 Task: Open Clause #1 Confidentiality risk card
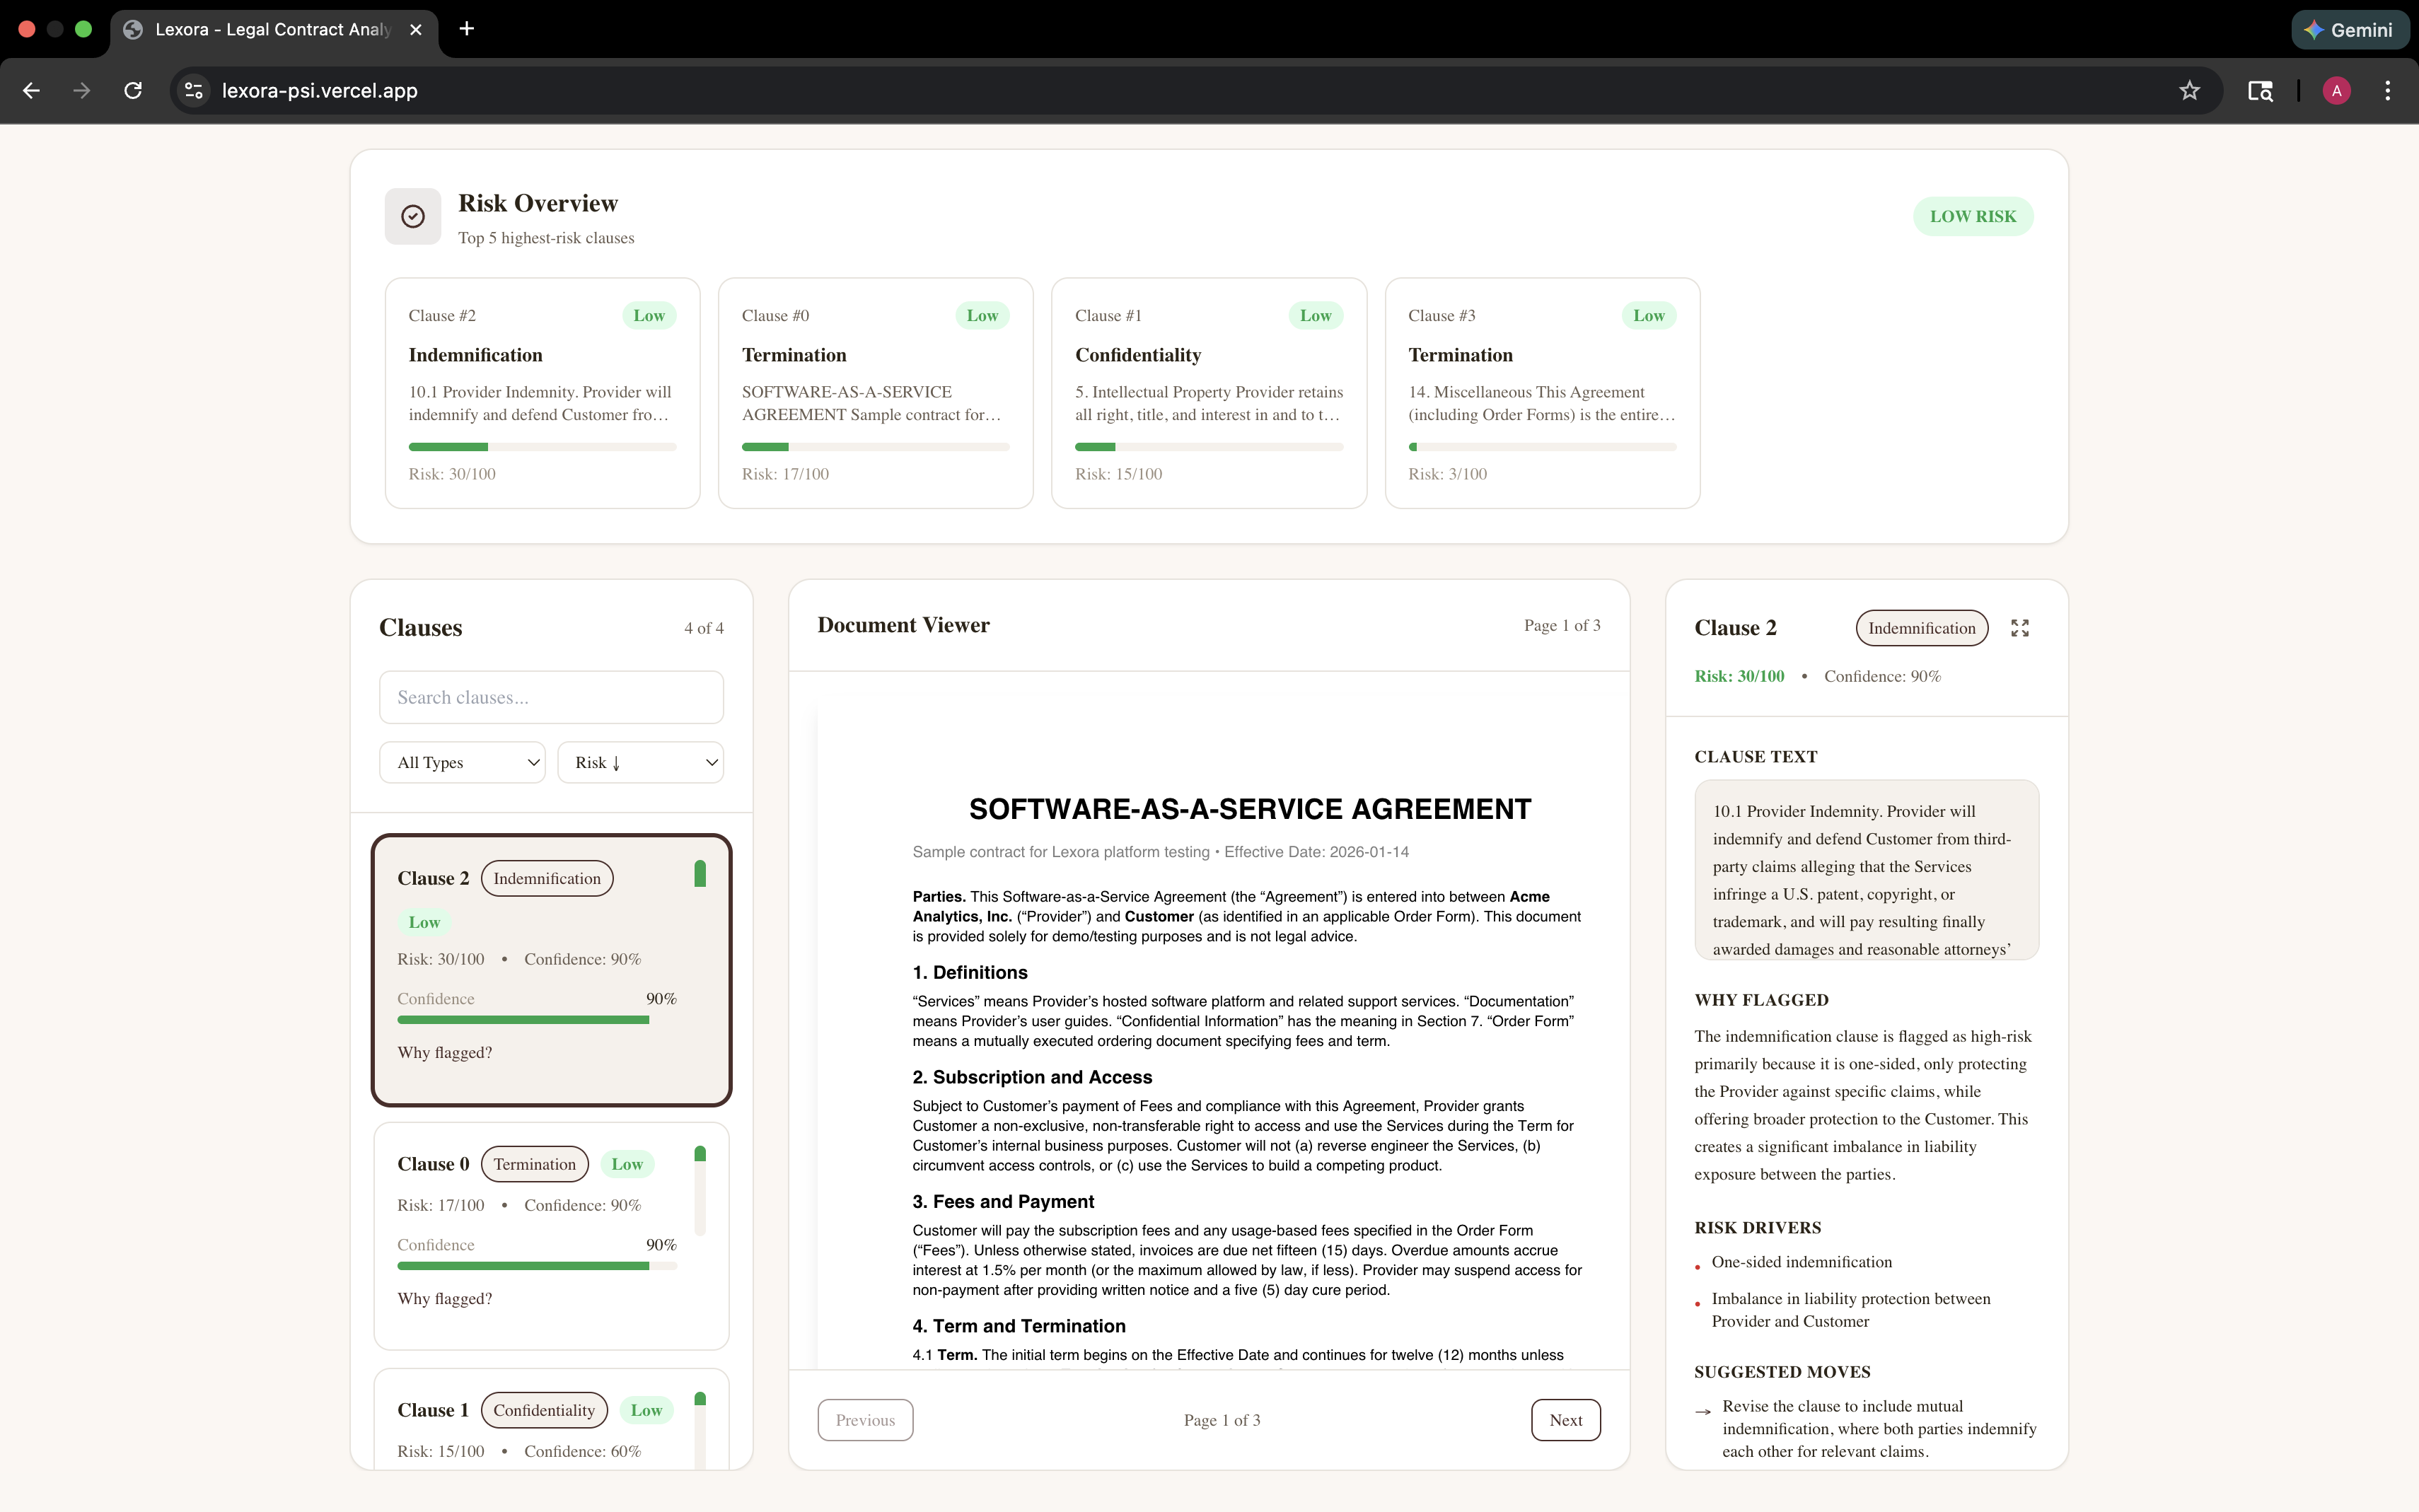tap(1208, 393)
